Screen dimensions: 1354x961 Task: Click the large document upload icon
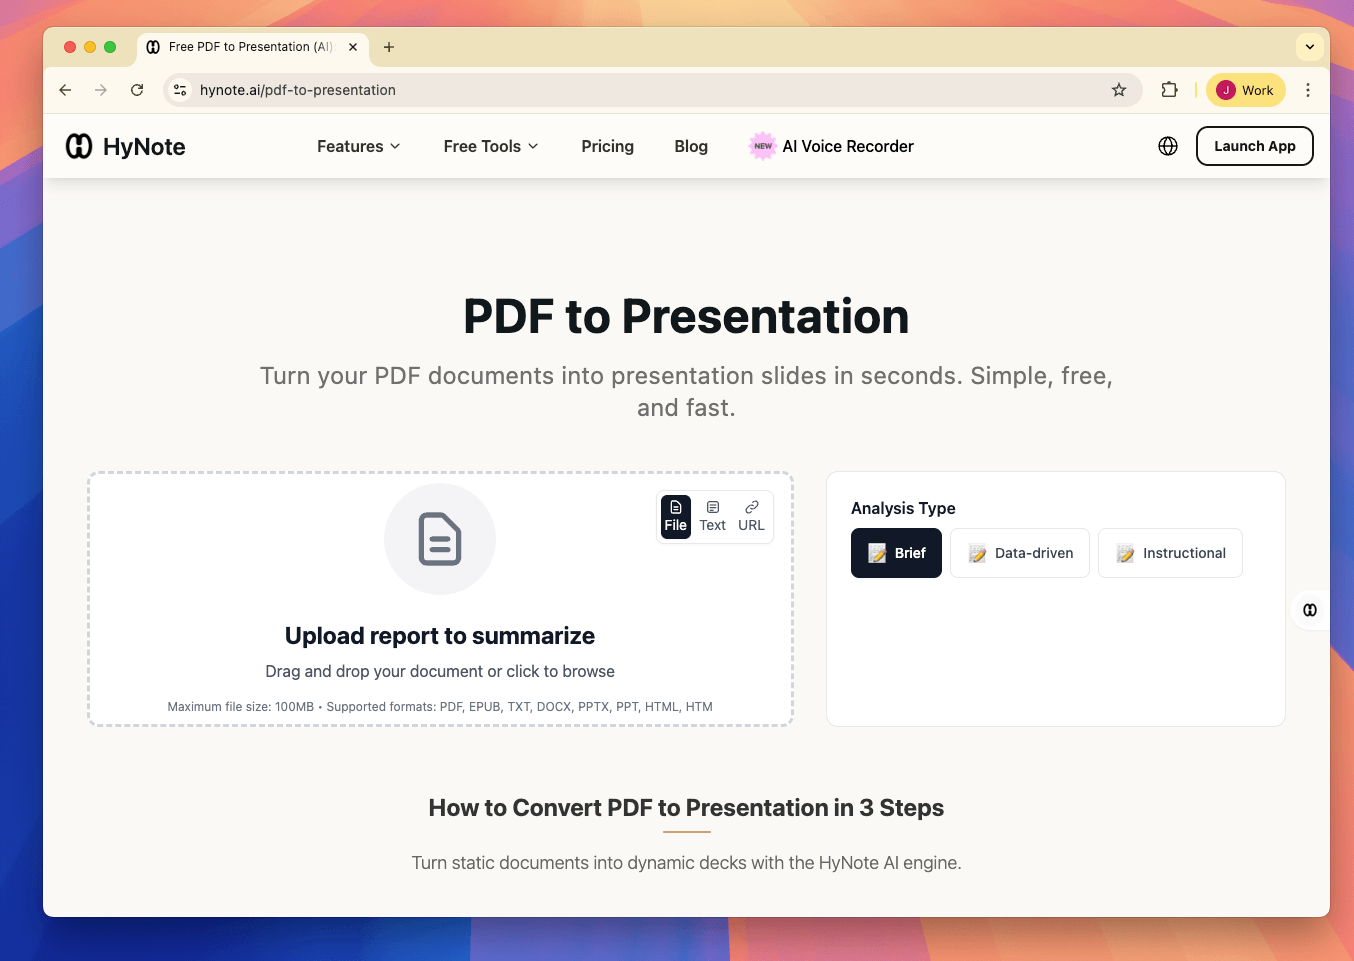(x=440, y=539)
